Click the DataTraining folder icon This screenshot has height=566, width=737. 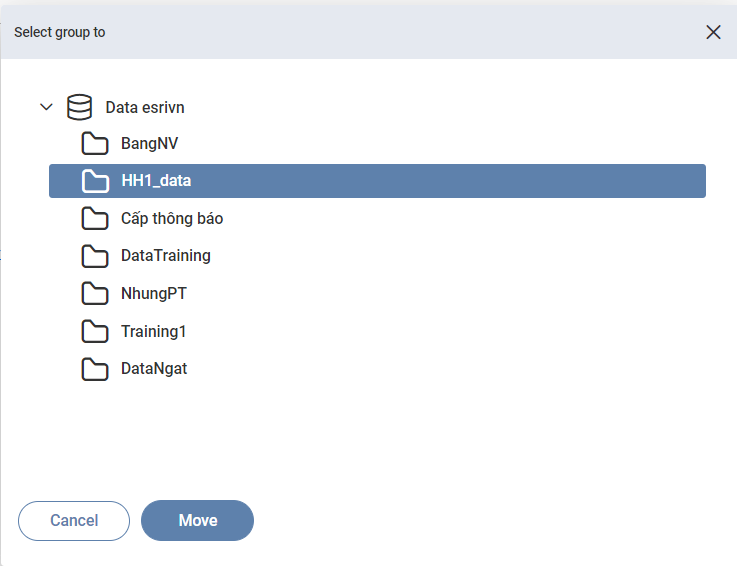[x=95, y=256]
